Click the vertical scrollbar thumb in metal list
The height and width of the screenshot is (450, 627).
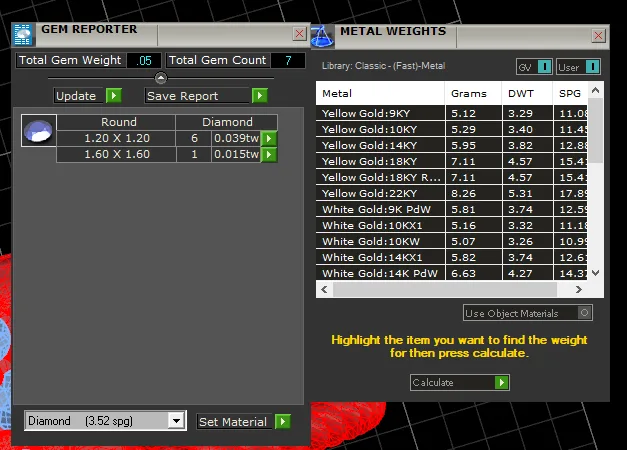click(595, 130)
